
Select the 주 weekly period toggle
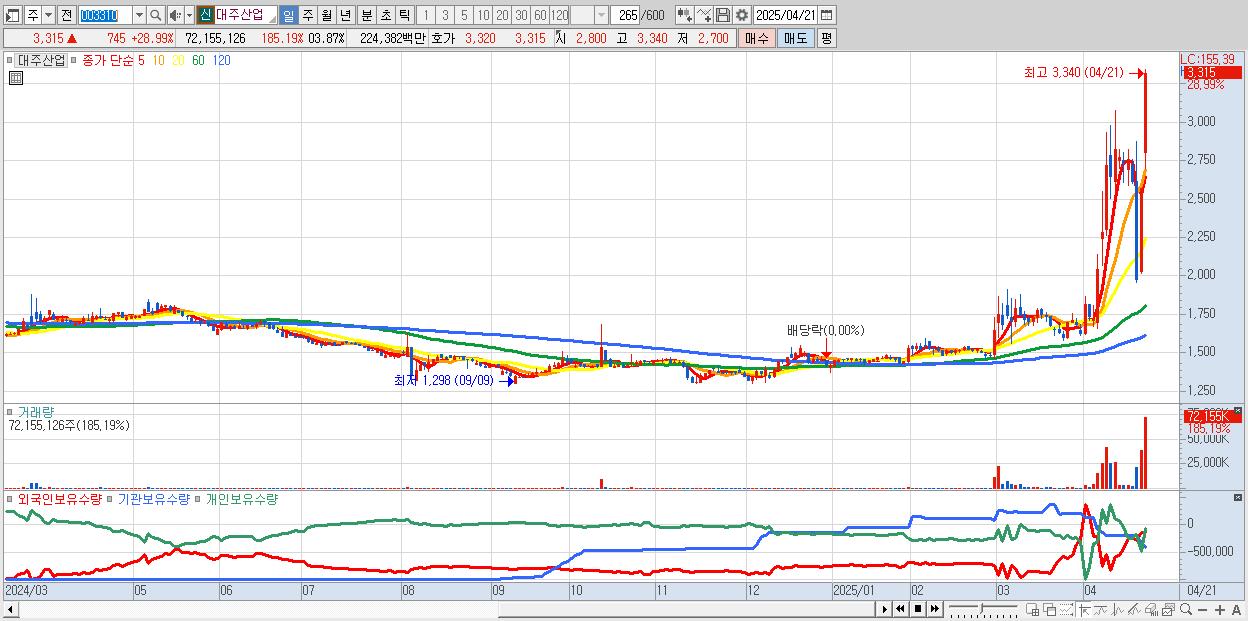pos(307,15)
